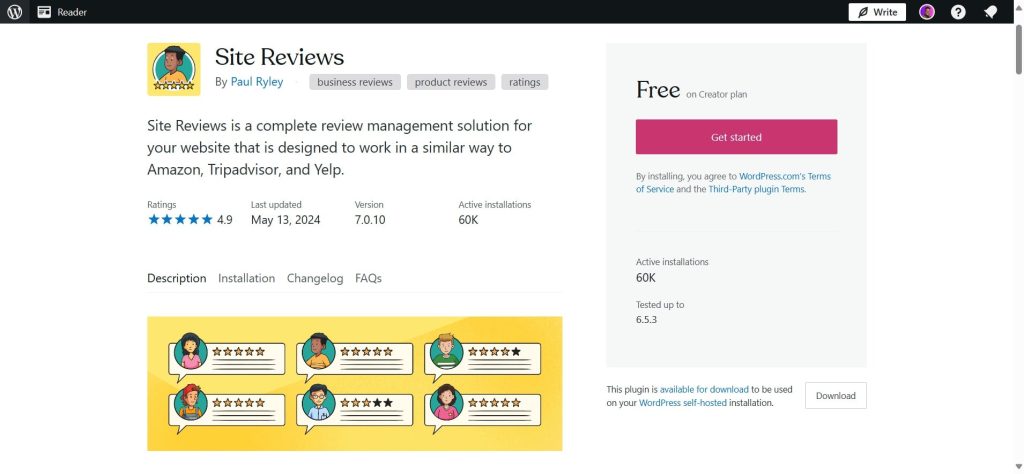
Task: Click the 6.5.3 tested version text
Action: 647,320
